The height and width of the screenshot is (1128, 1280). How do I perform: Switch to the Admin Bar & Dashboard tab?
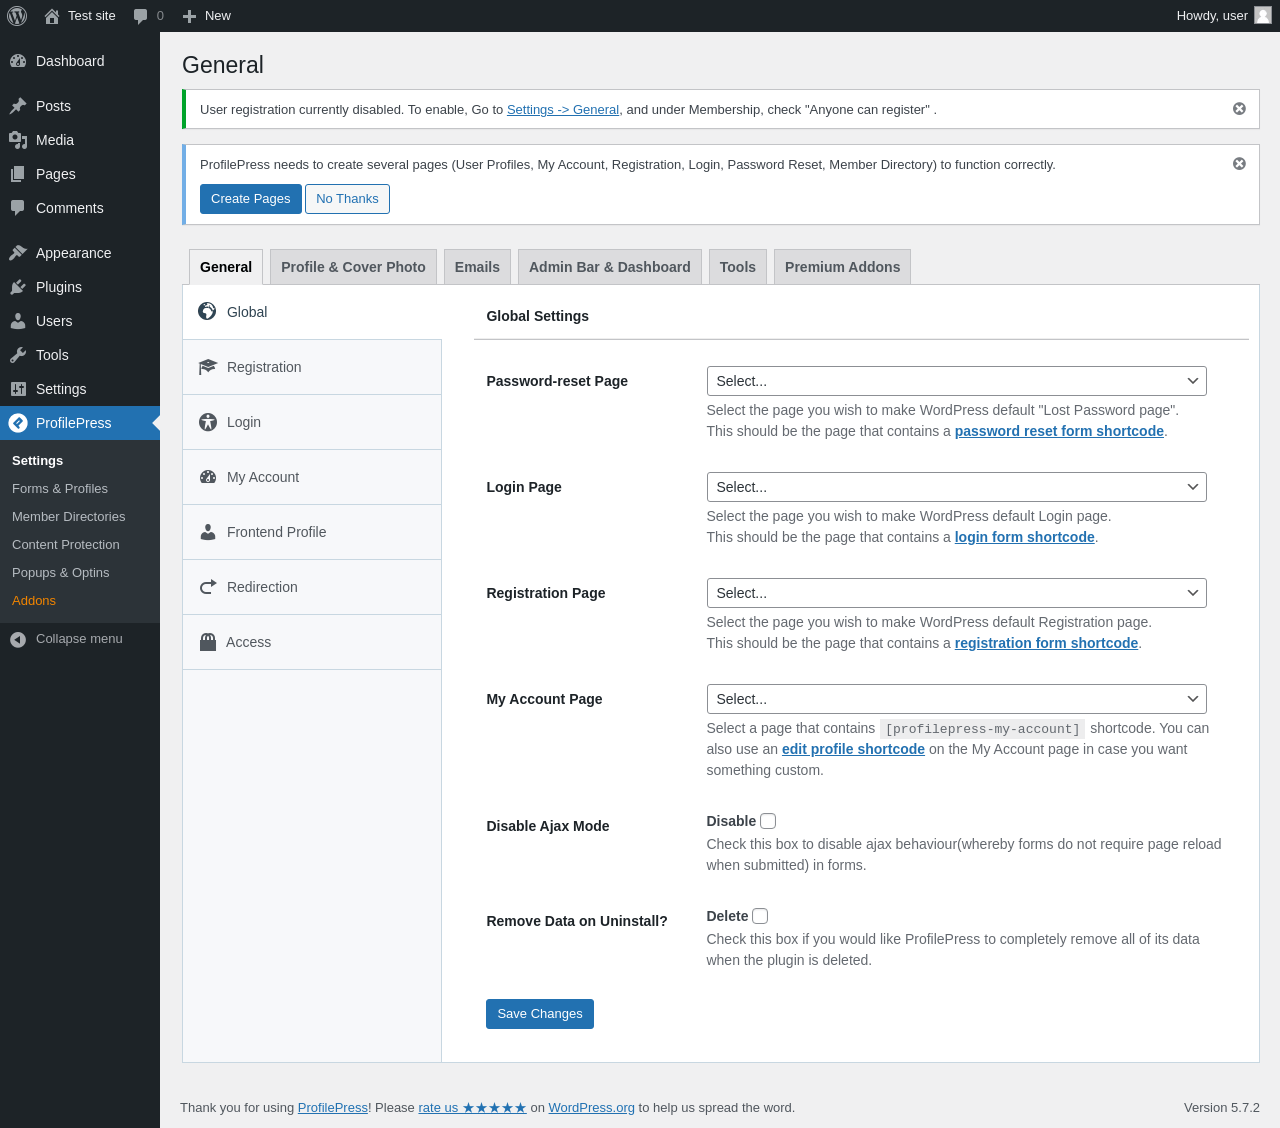(610, 267)
